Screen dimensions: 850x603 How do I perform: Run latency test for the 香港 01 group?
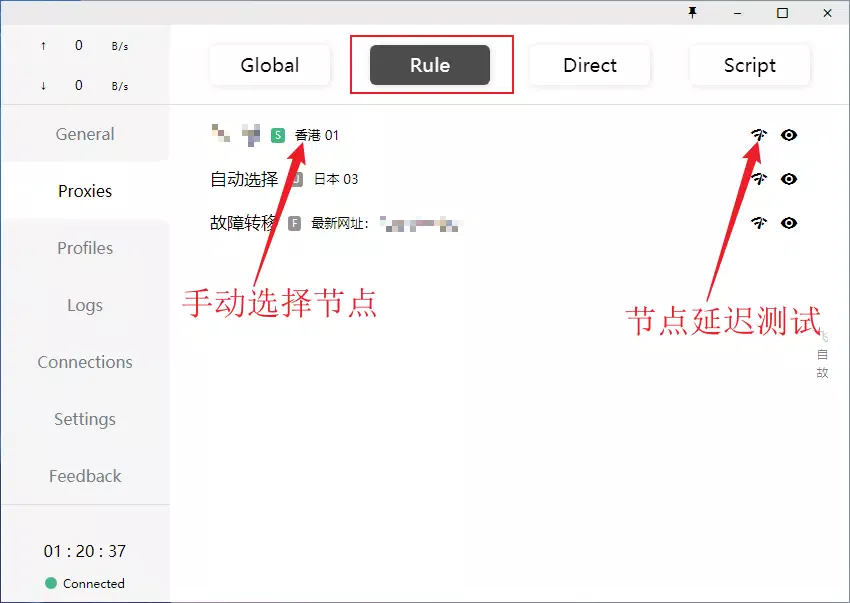(x=759, y=135)
